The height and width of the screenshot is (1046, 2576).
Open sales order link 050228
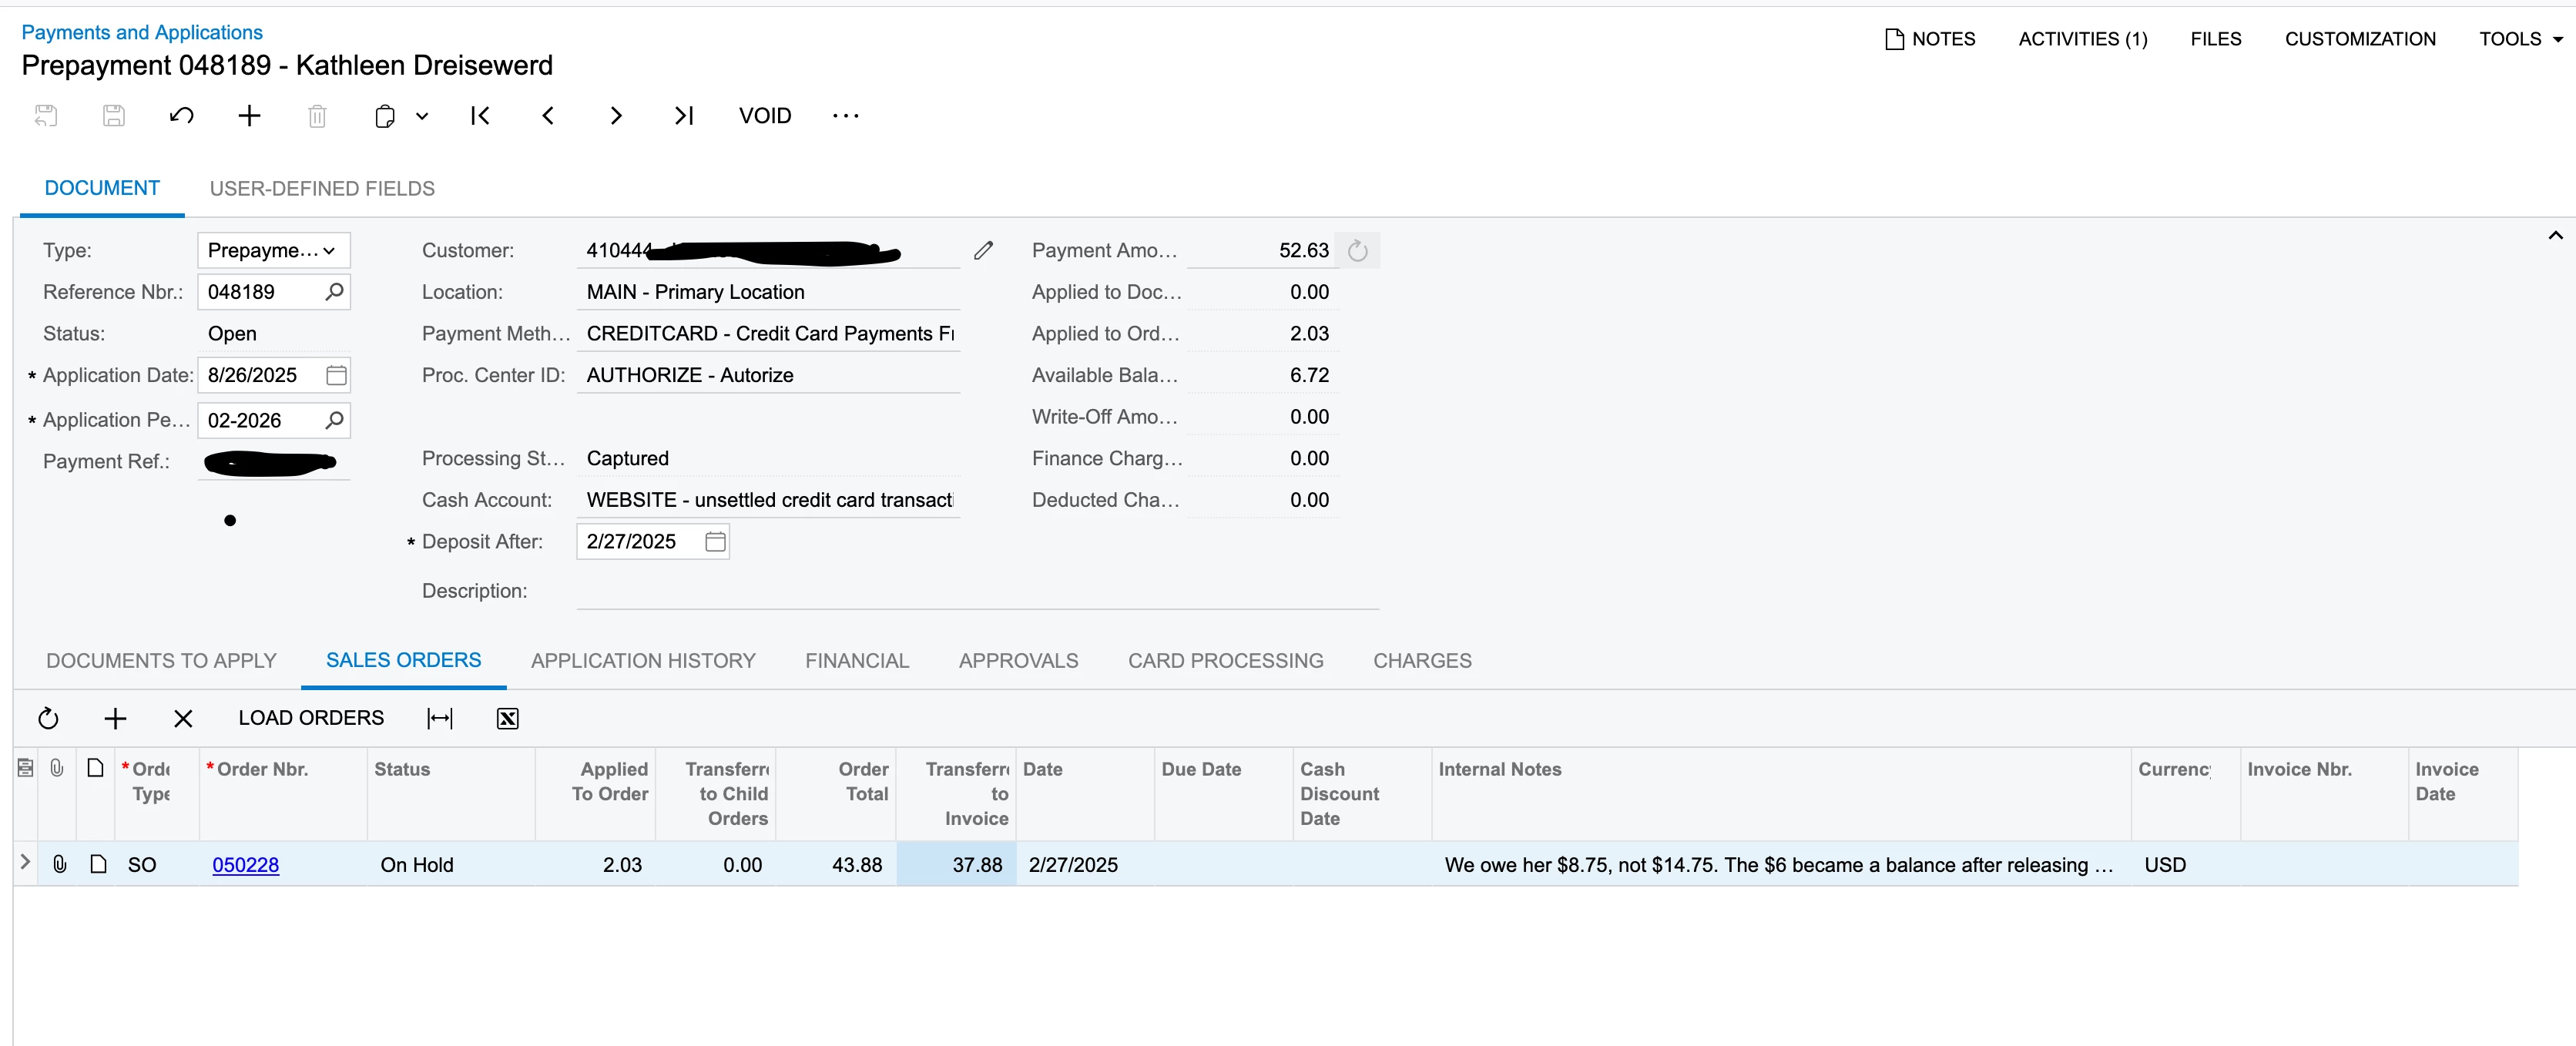(x=245, y=865)
